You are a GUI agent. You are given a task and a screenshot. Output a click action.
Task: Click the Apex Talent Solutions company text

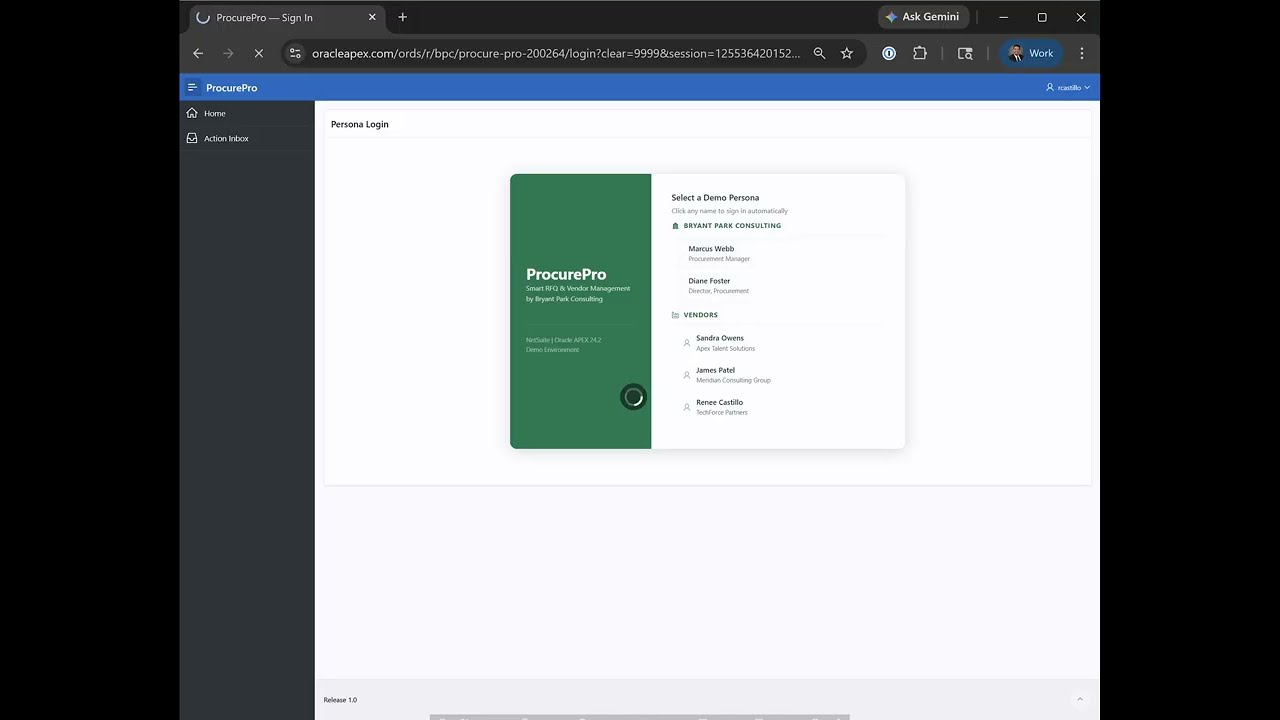[x=725, y=349]
